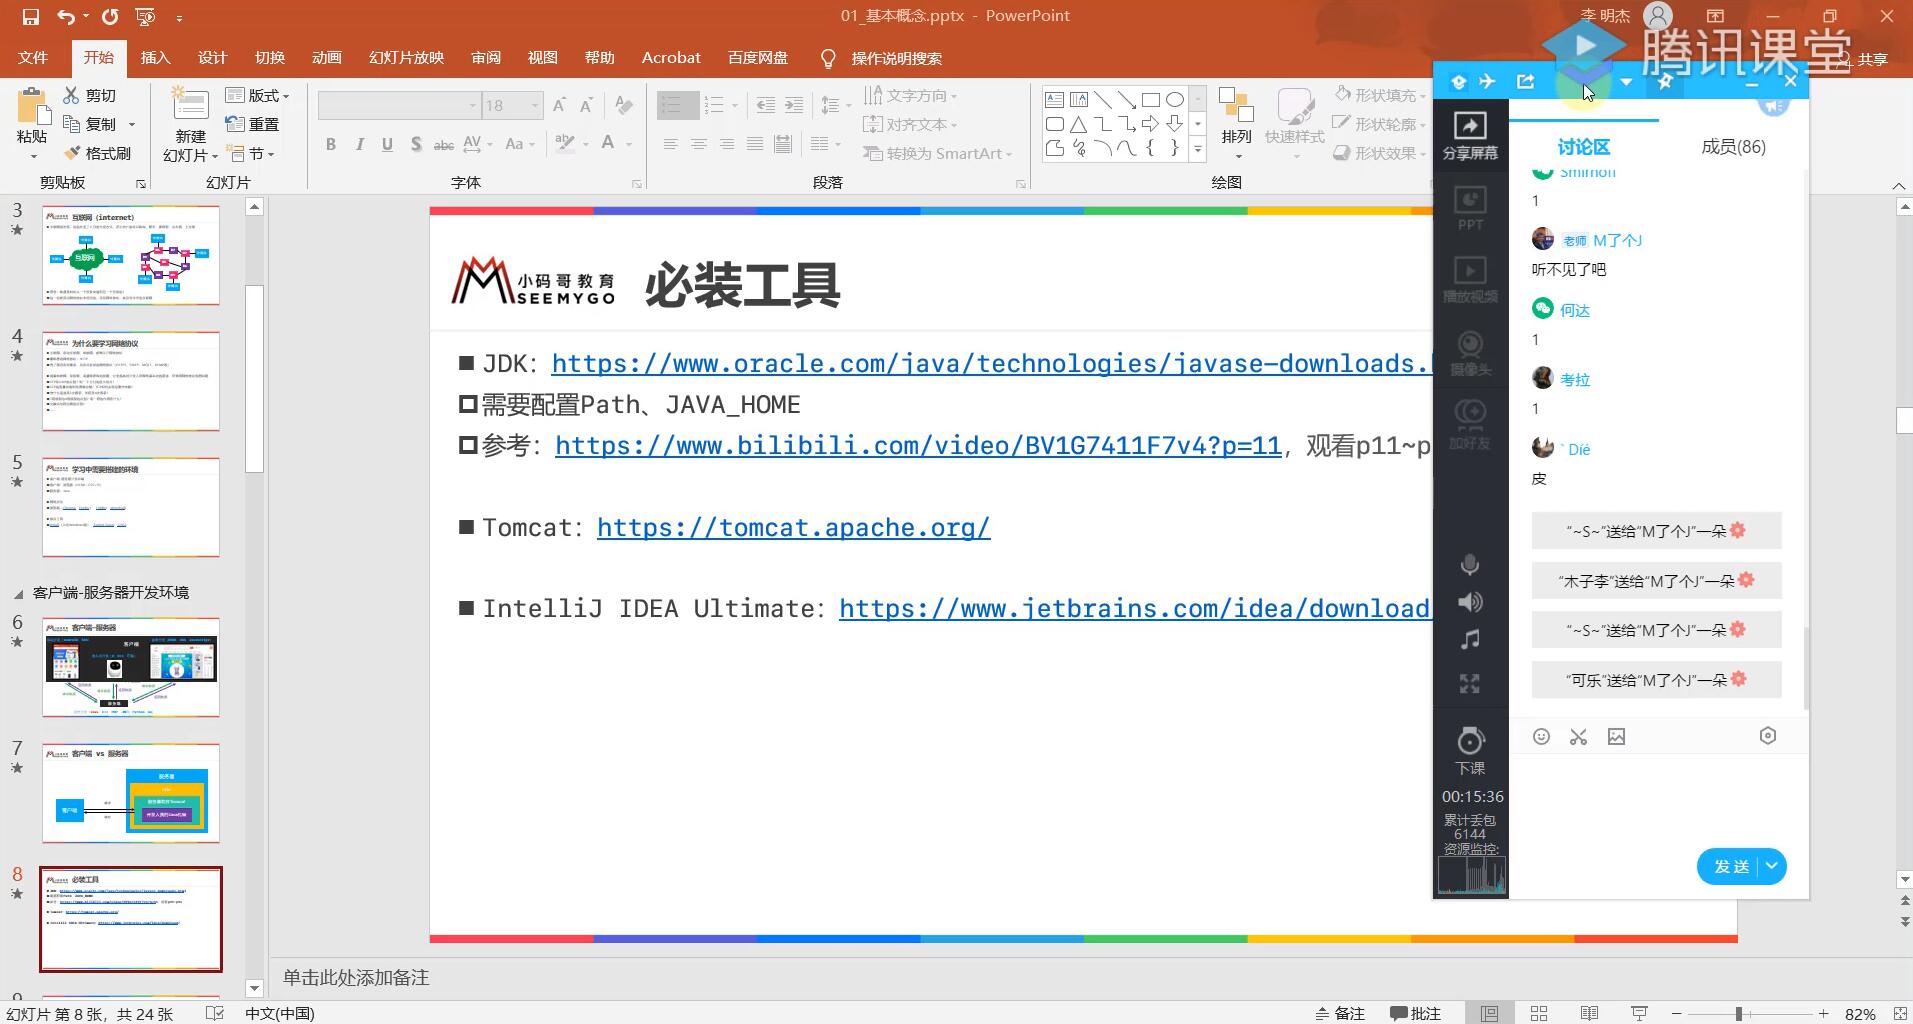
Task: Open the 文字方向 text direction dropdown
Action: click(x=911, y=95)
